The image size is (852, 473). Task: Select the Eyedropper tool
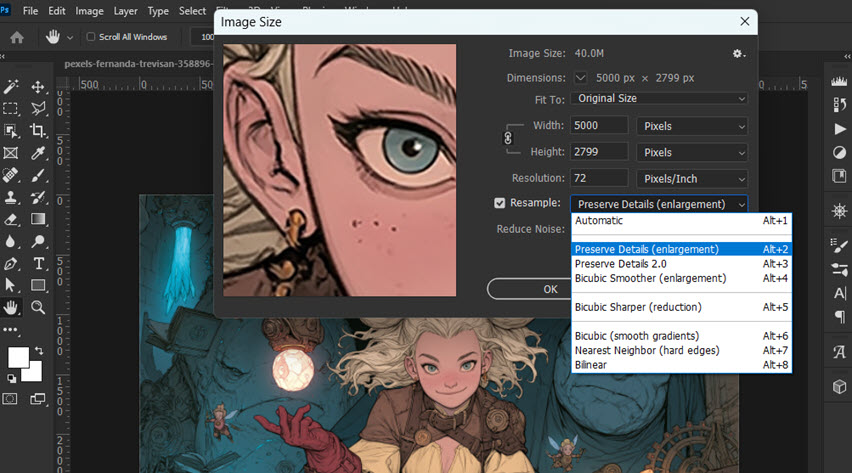(37, 153)
